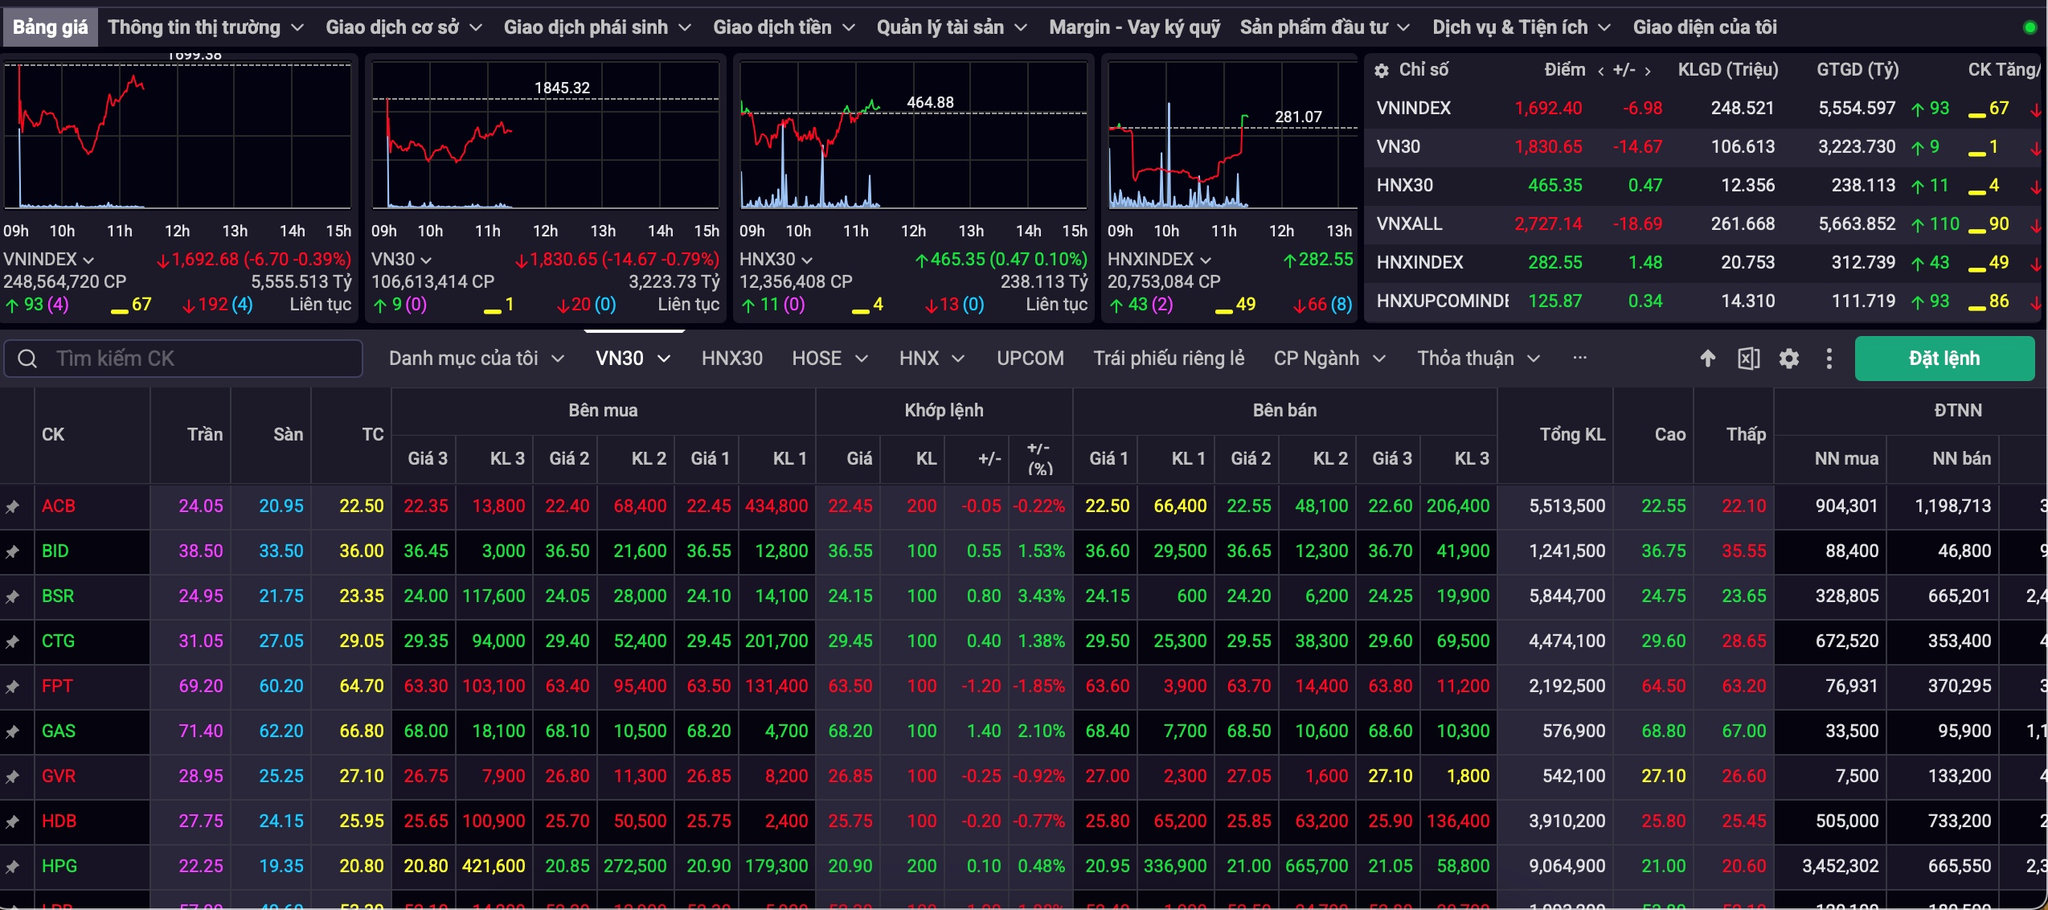Click the scroll-to-top arrow icon

(x=1708, y=358)
